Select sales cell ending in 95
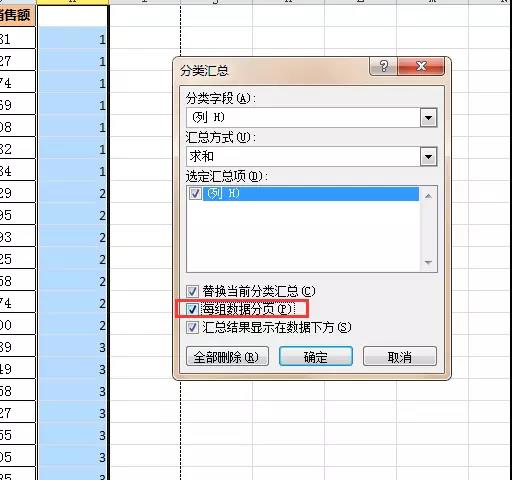The height and width of the screenshot is (480, 512). (x=17, y=214)
